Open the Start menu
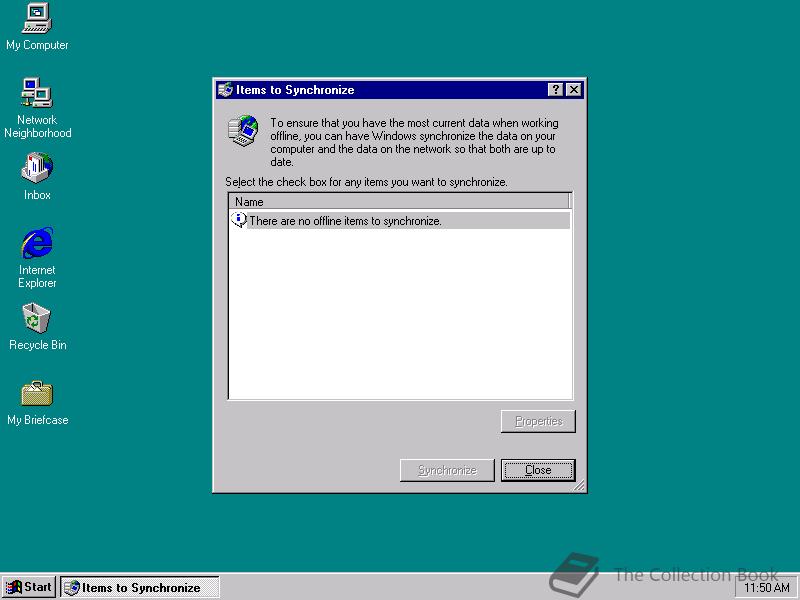Viewport: 800px width, 600px height. pyautogui.click(x=29, y=587)
